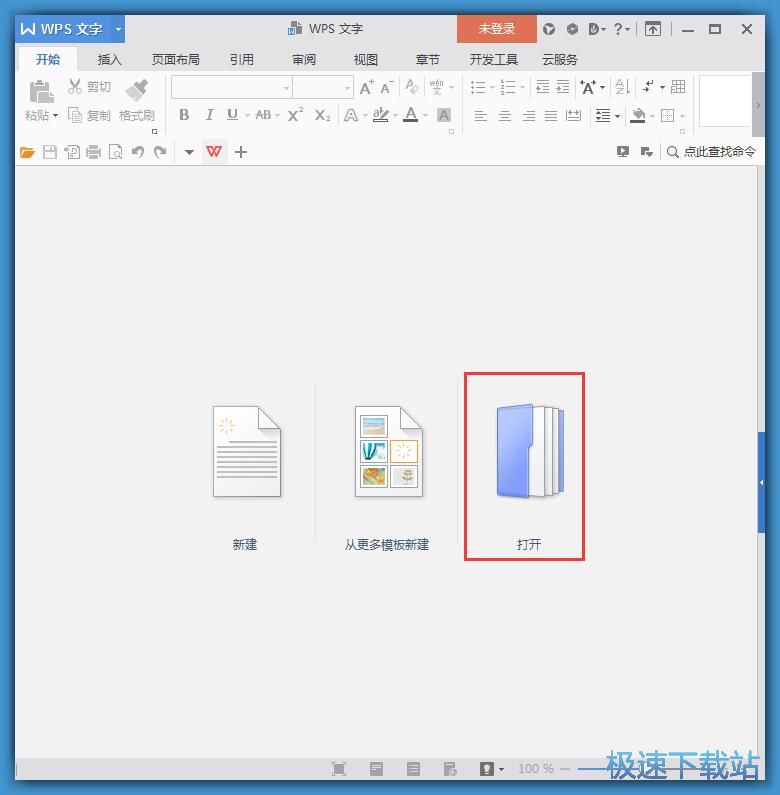The height and width of the screenshot is (795, 780).
Task: Click the text effects outlined A icon
Action: (x=350, y=115)
